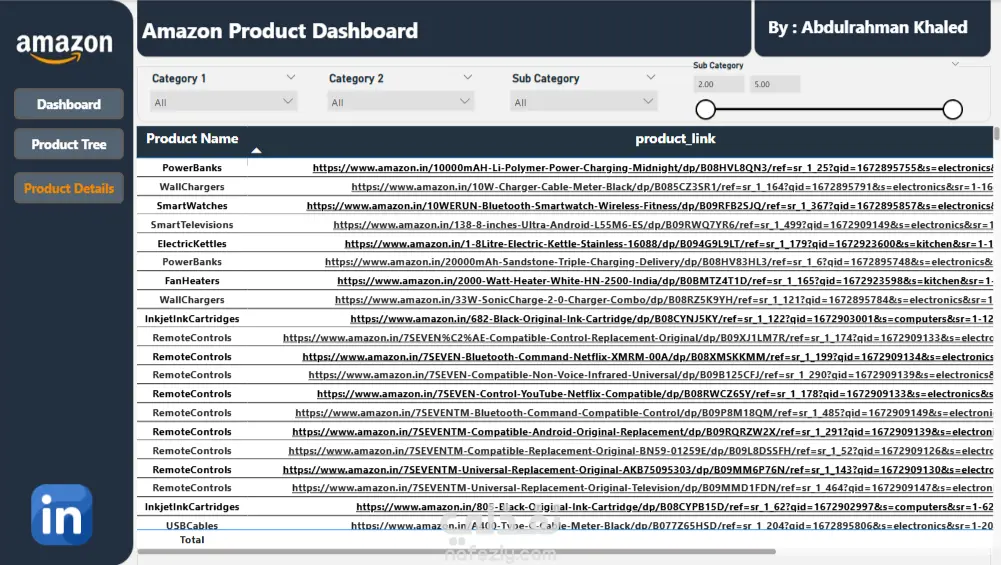Go to the Dashboard page

68,104
